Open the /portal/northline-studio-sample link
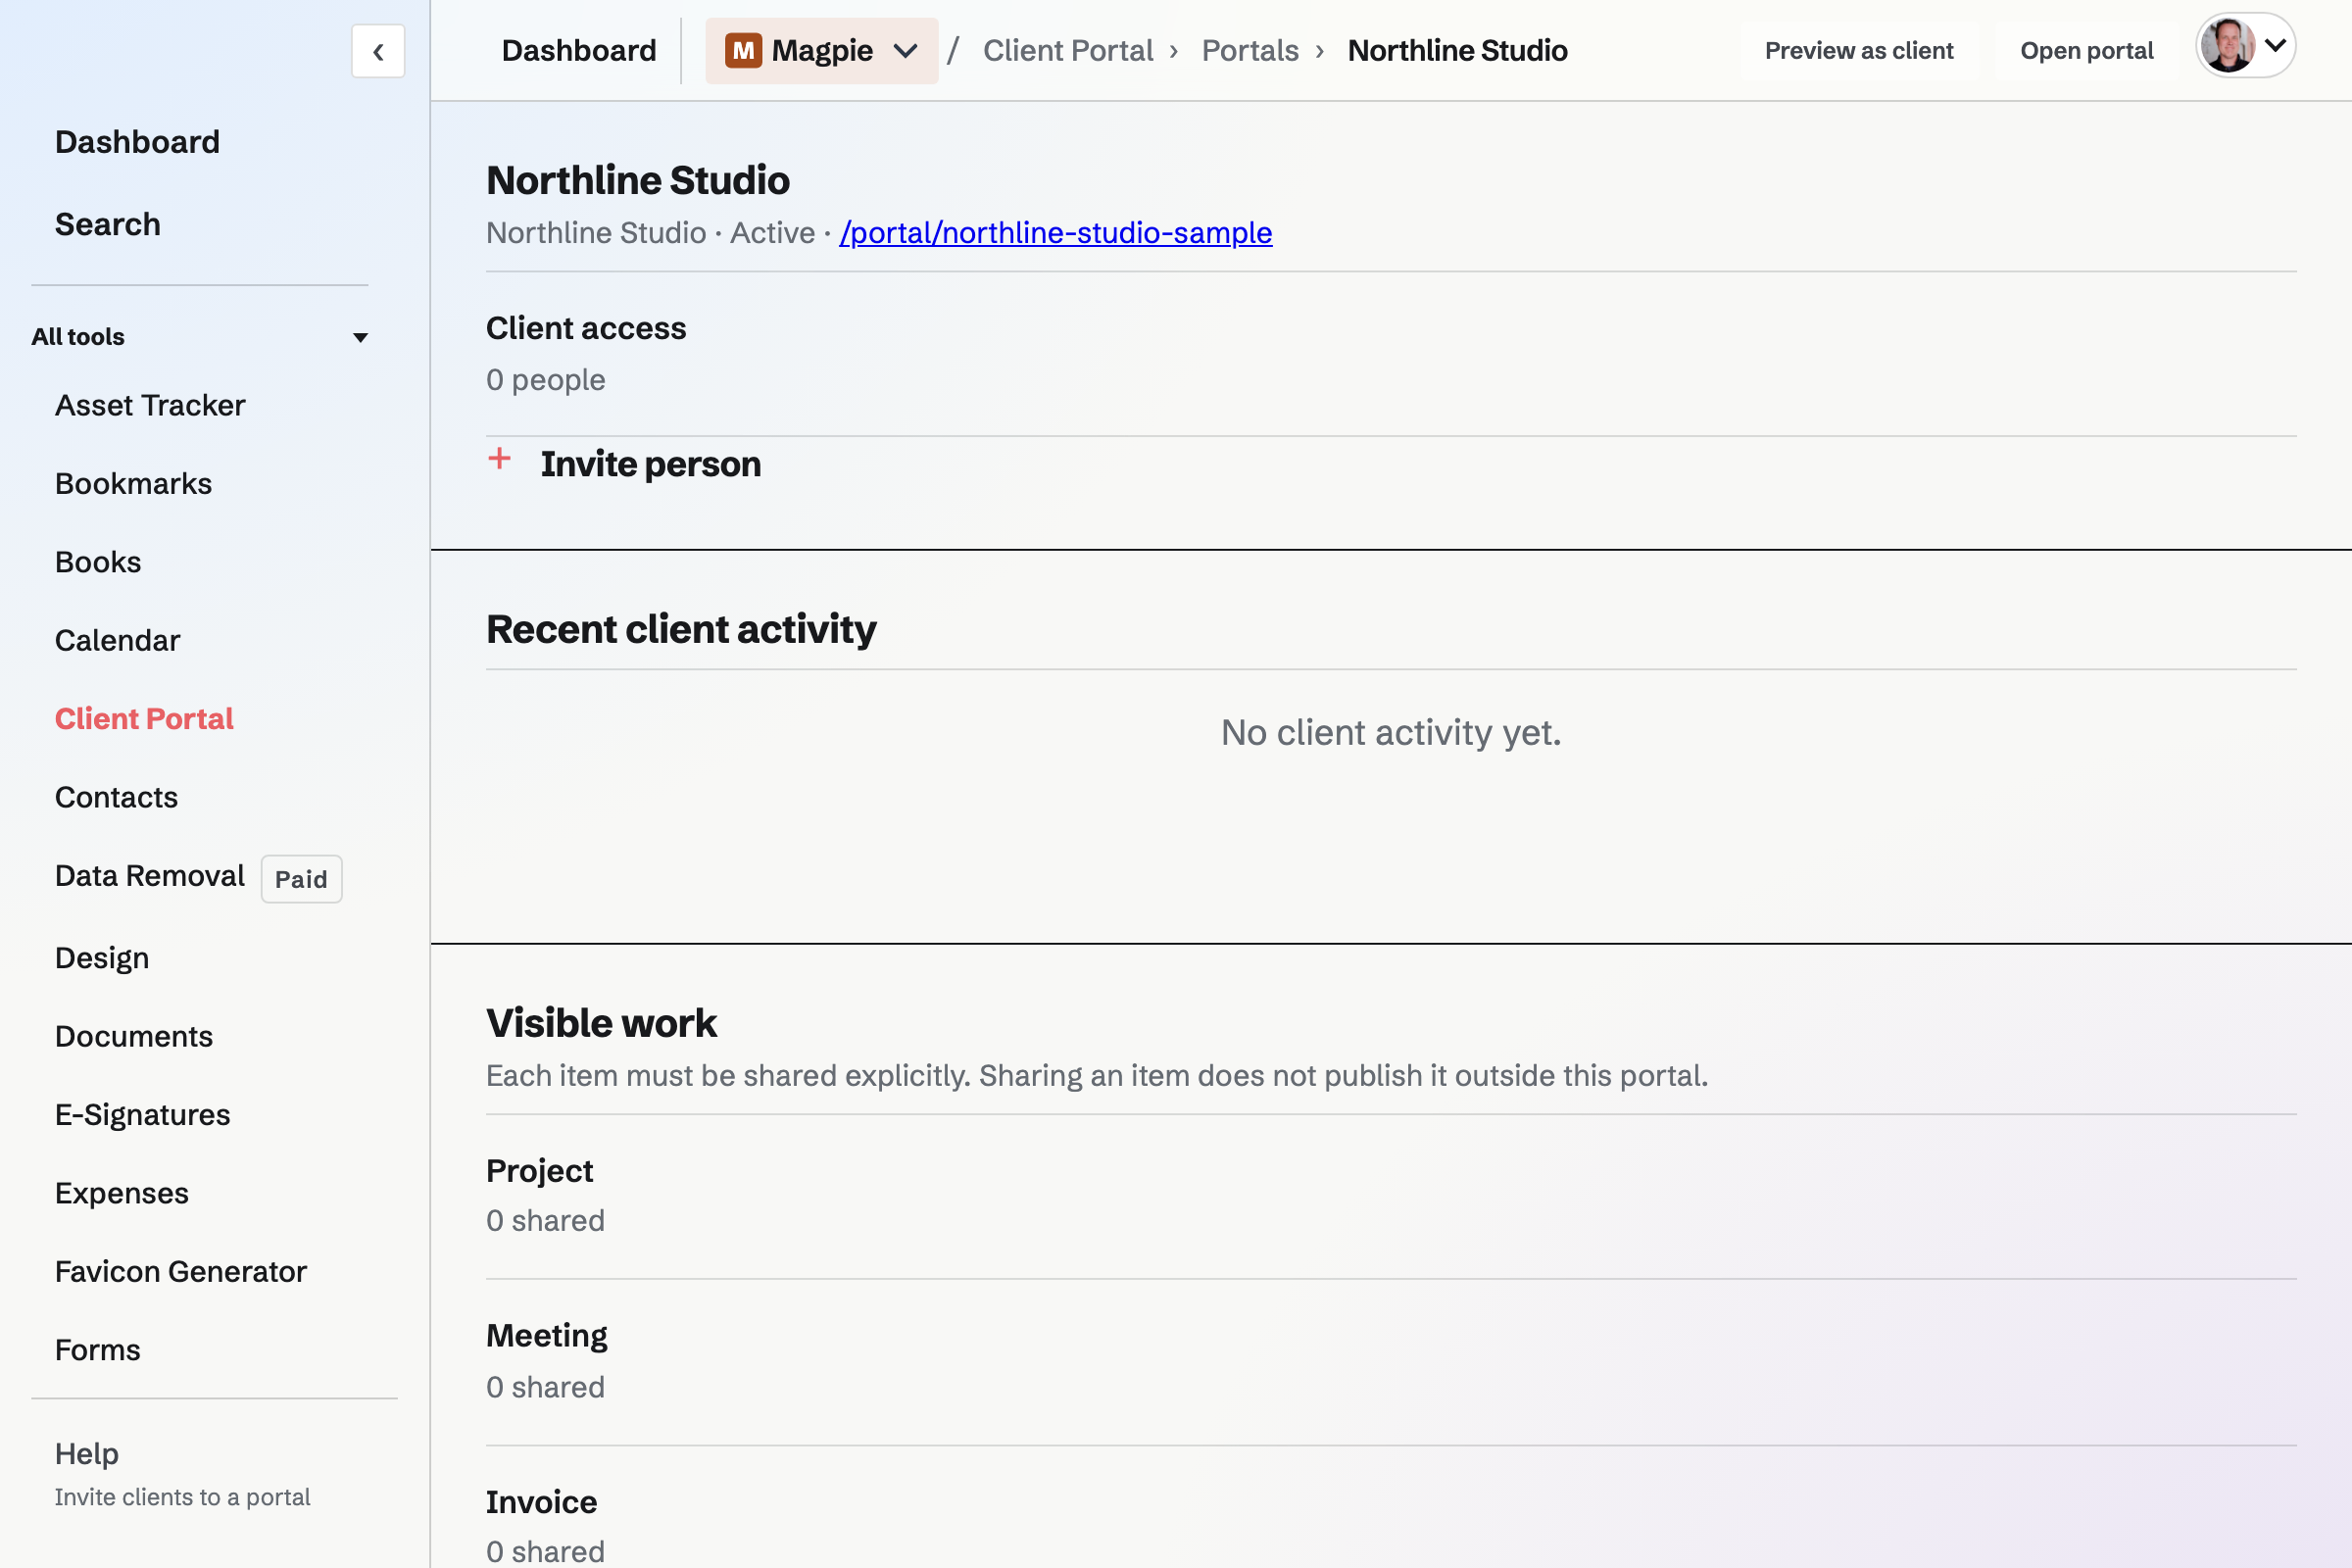Image resolution: width=2352 pixels, height=1568 pixels. [x=1056, y=233]
